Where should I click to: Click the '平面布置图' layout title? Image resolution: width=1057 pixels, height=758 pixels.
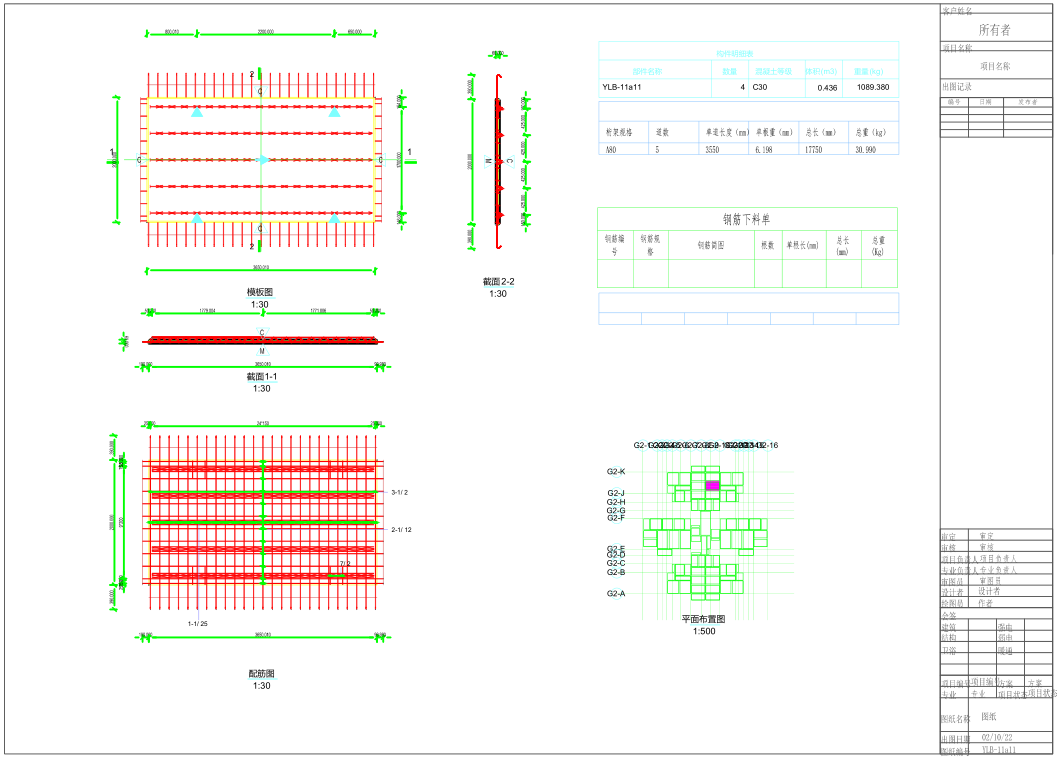[x=703, y=619]
